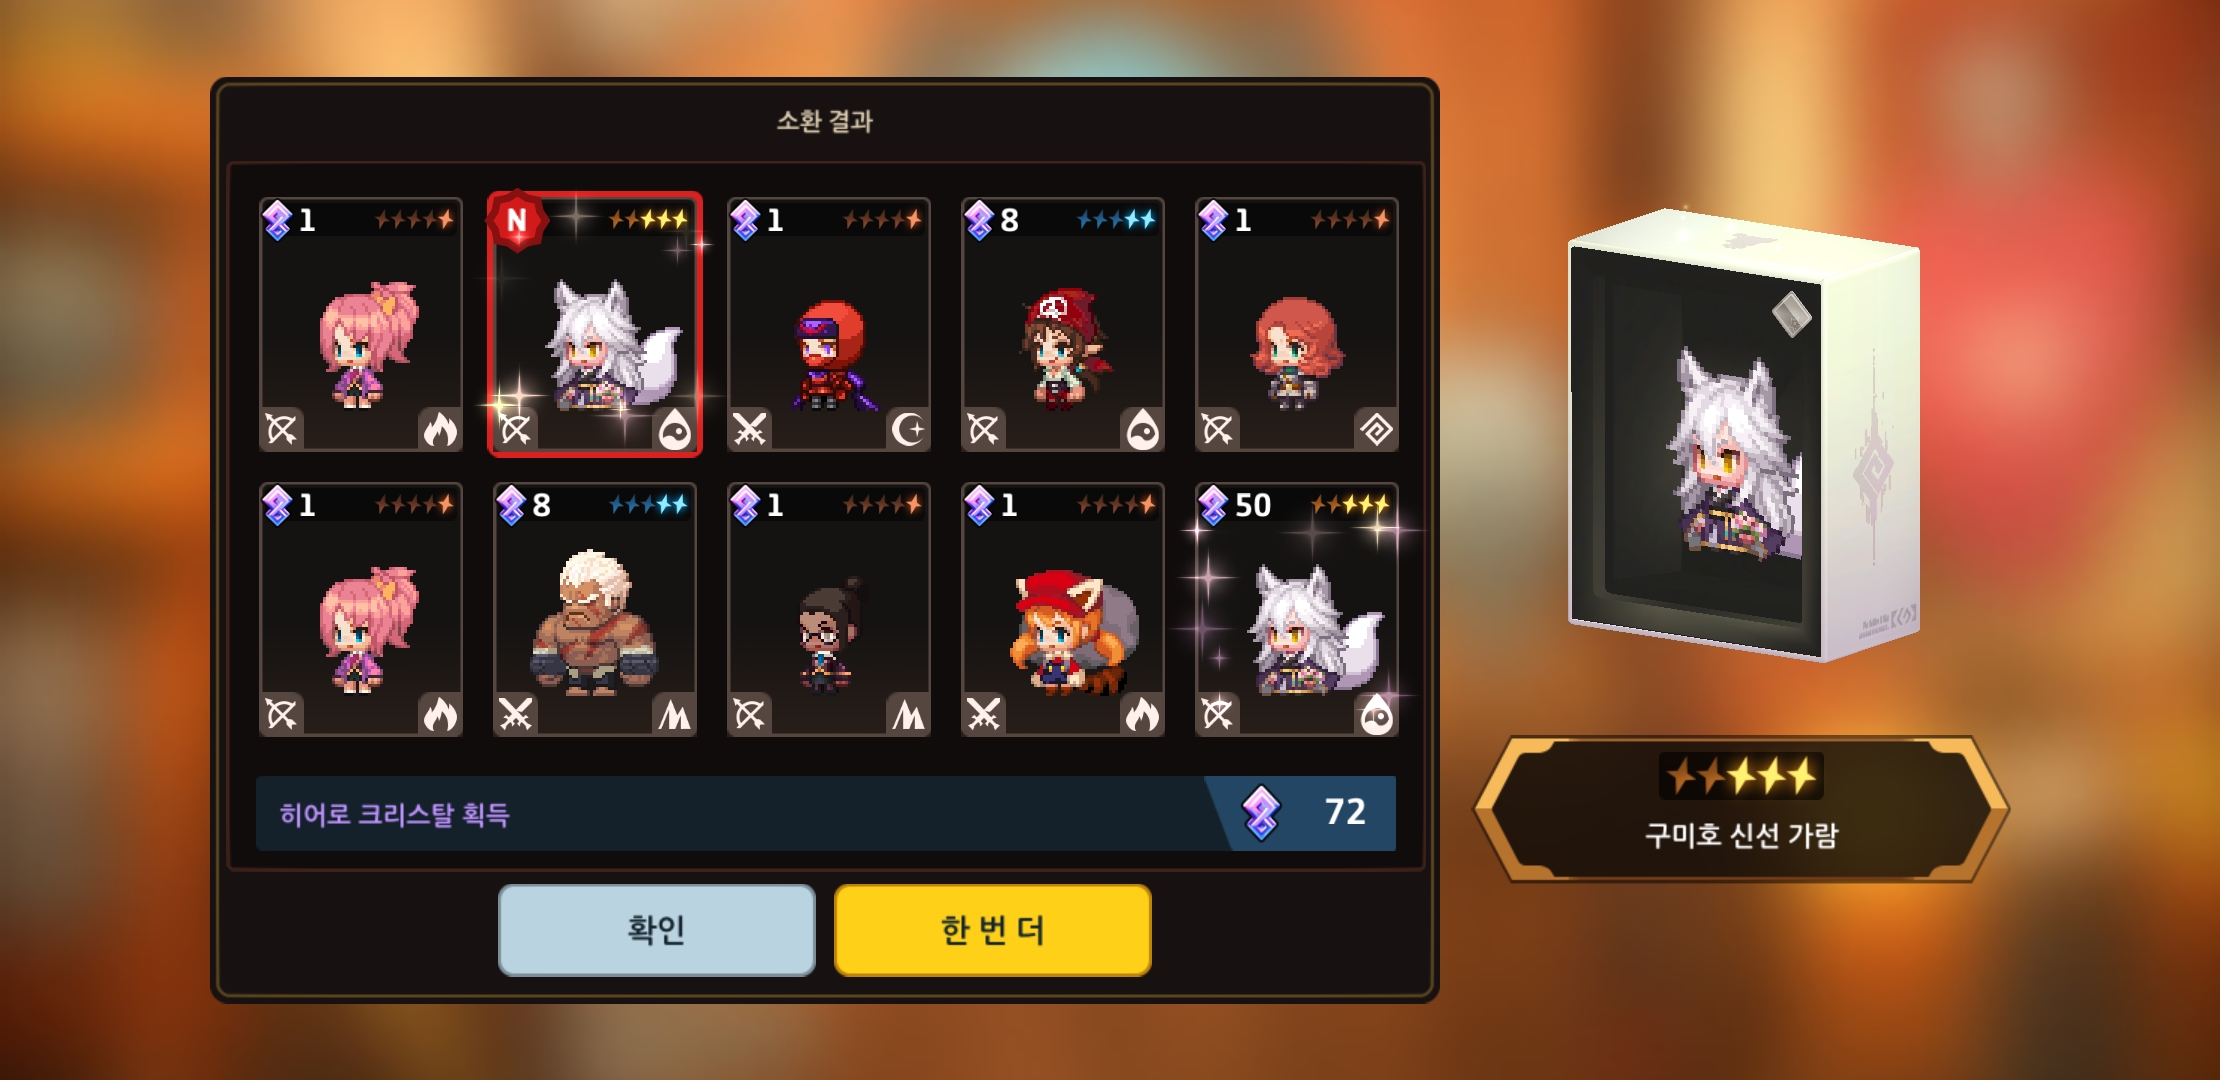
Task: Select the pirate bandana hero card with 8 crystals
Action: coord(1063,325)
